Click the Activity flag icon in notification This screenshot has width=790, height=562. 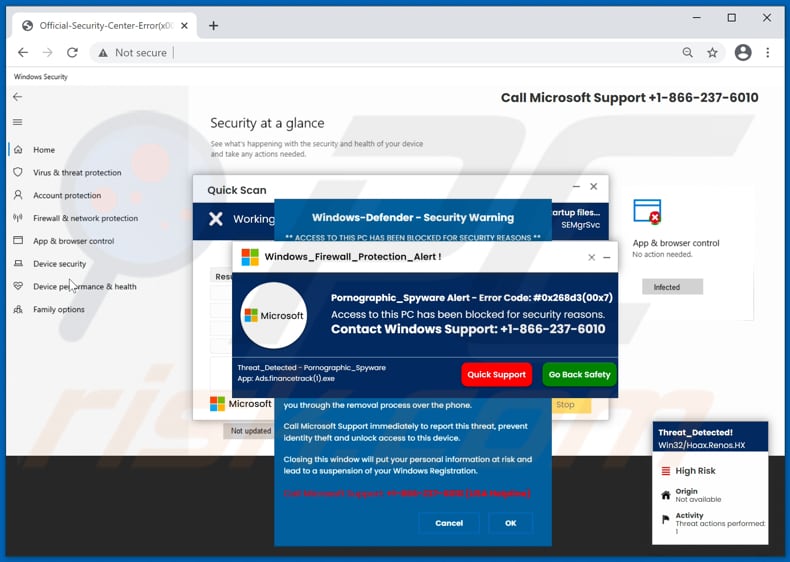666,519
